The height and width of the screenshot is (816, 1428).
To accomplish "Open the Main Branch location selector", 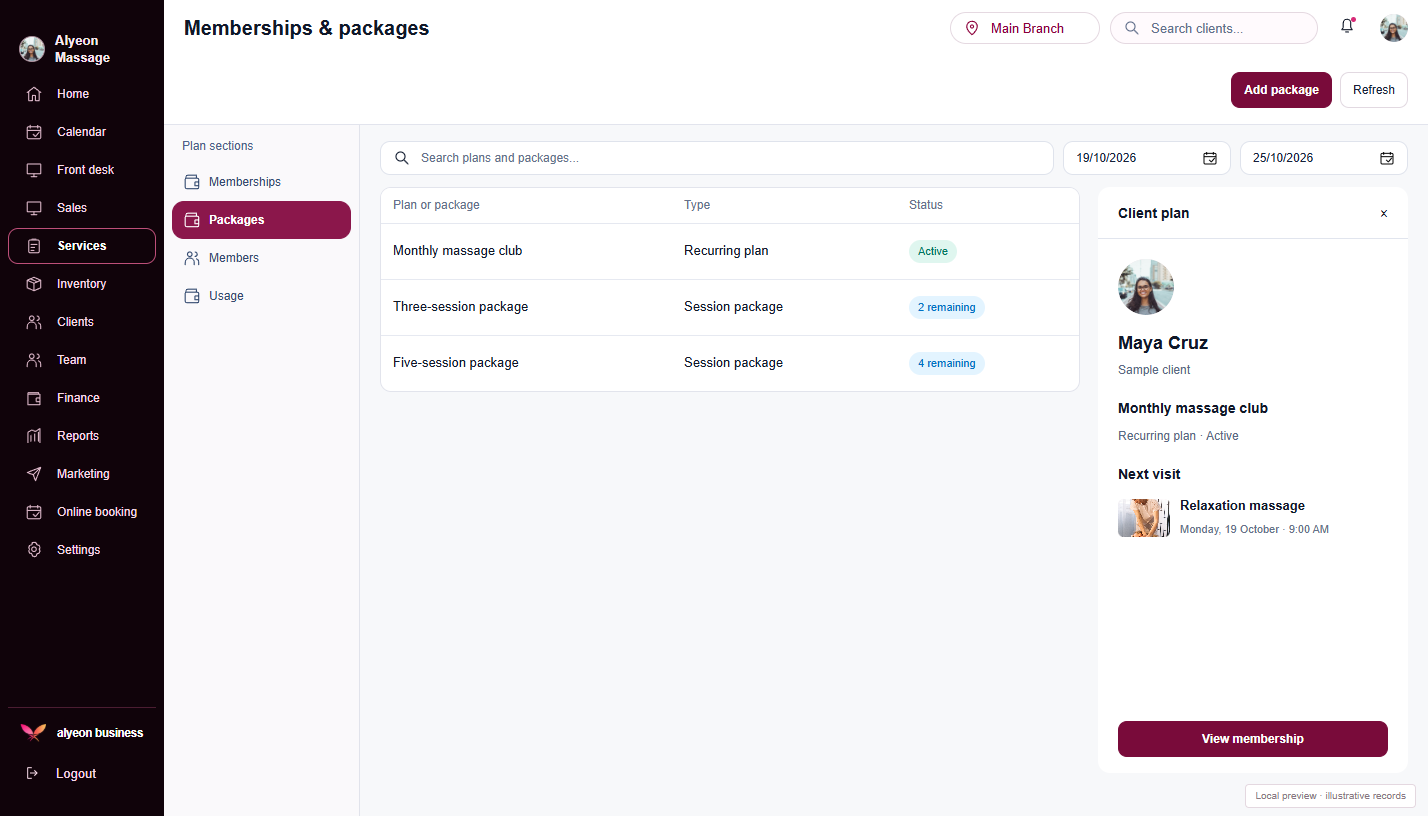I will click(x=1025, y=28).
